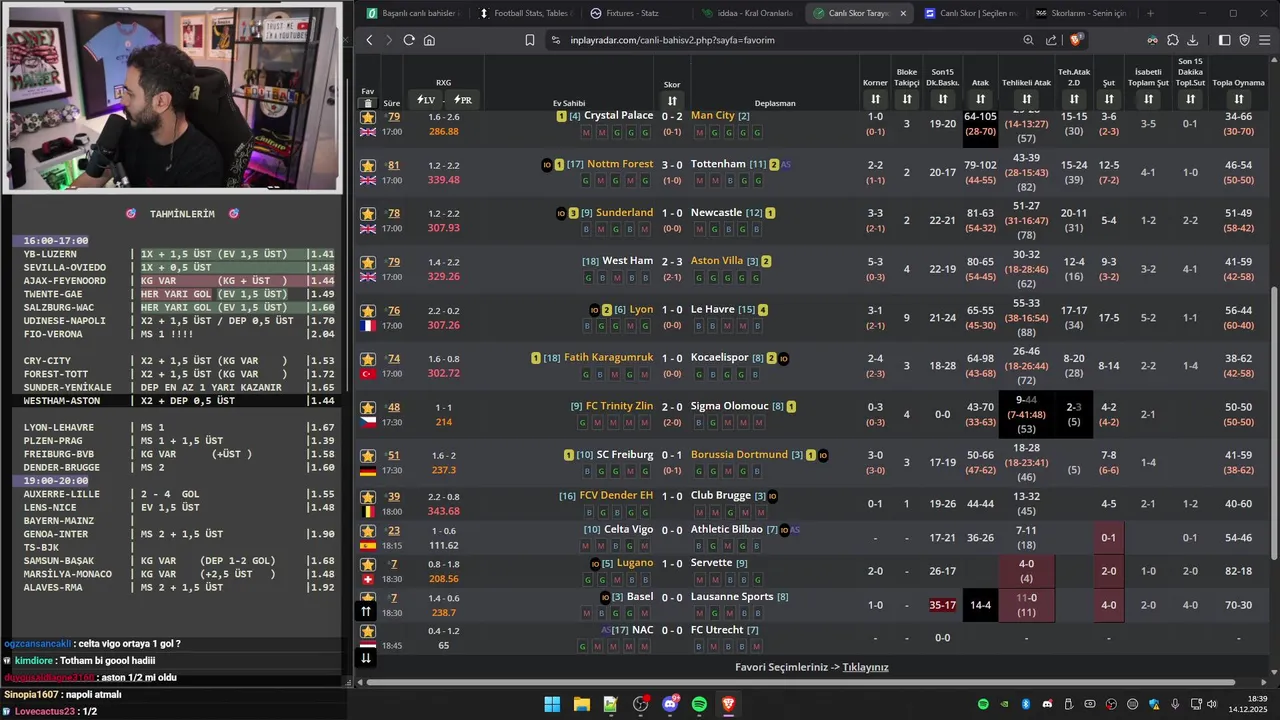Screen dimensions: 1280x720
Task: Go back in the browser
Action: coord(369,40)
